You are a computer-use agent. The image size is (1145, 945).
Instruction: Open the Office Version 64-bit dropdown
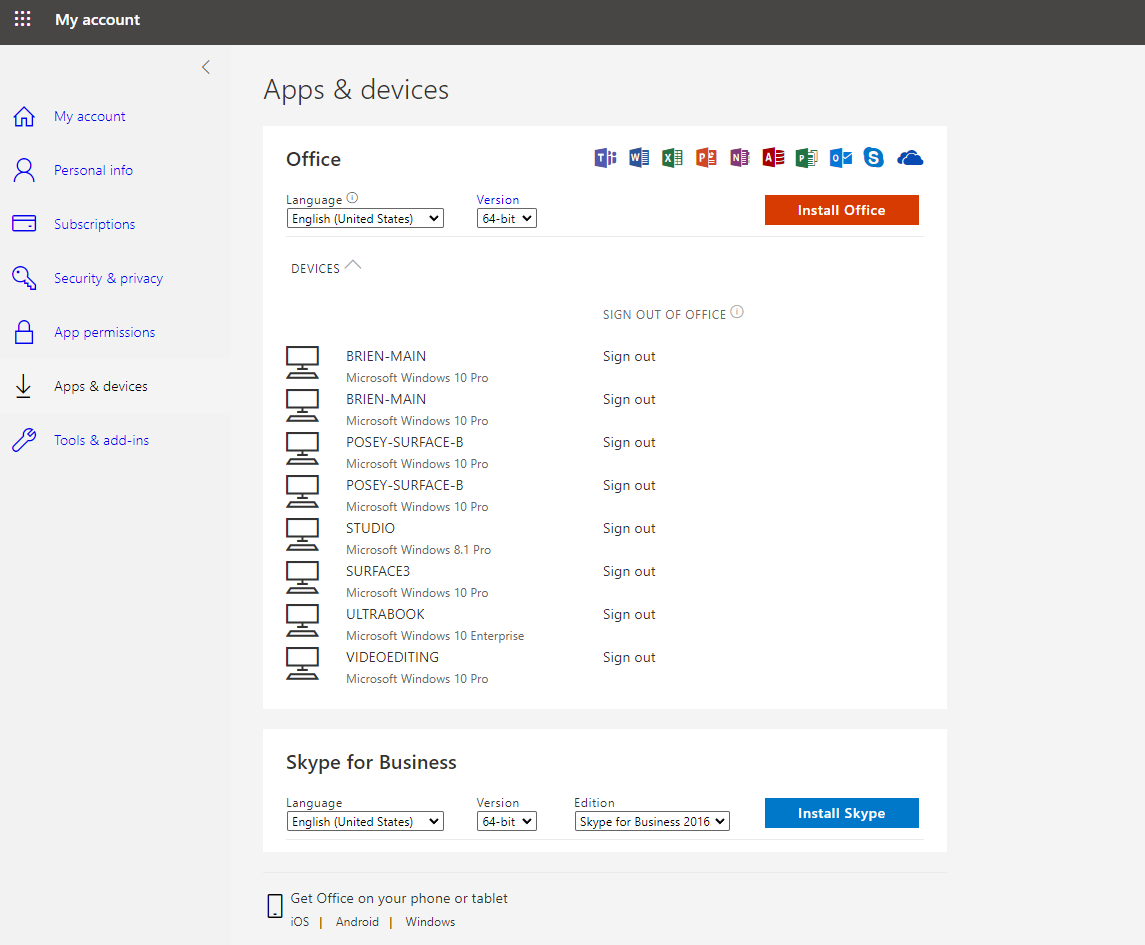(507, 218)
